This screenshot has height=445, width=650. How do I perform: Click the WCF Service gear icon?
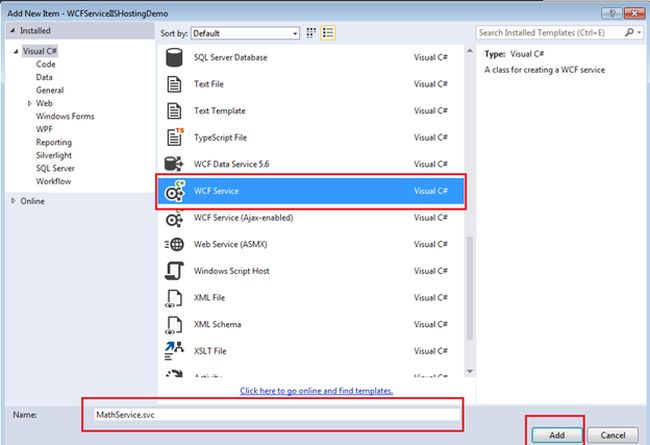click(175, 191)
